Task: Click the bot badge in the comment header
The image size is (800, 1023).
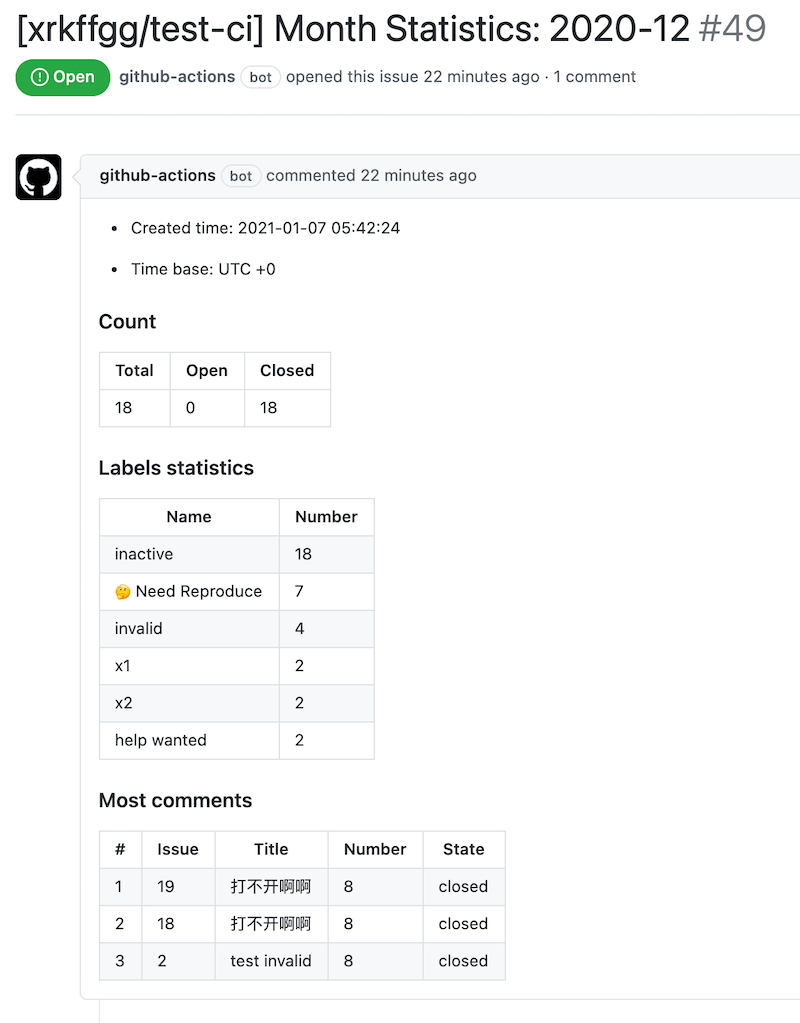Action: 241,176
